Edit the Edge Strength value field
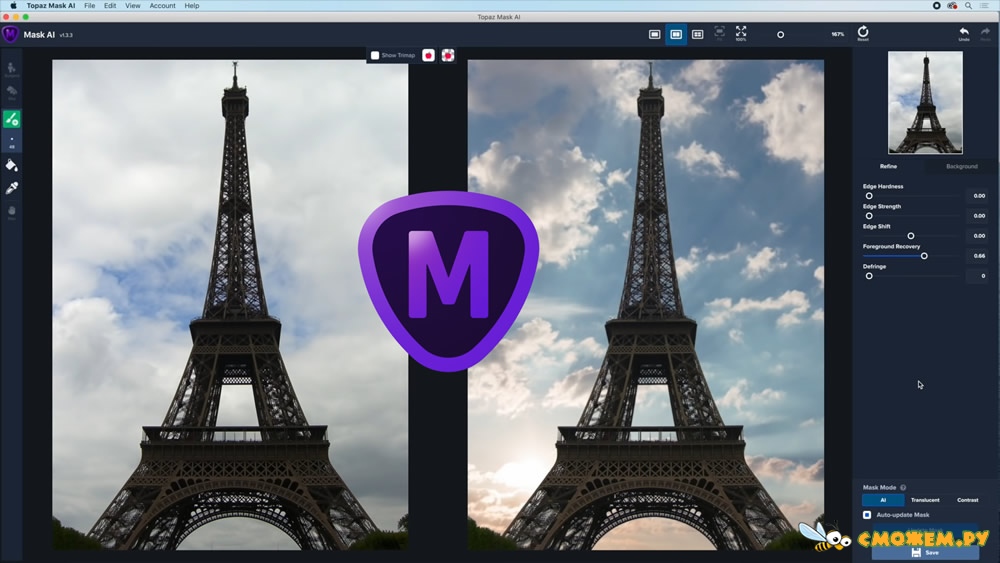This screenshot has width=1000, height=563. click(x=979, y=216)
